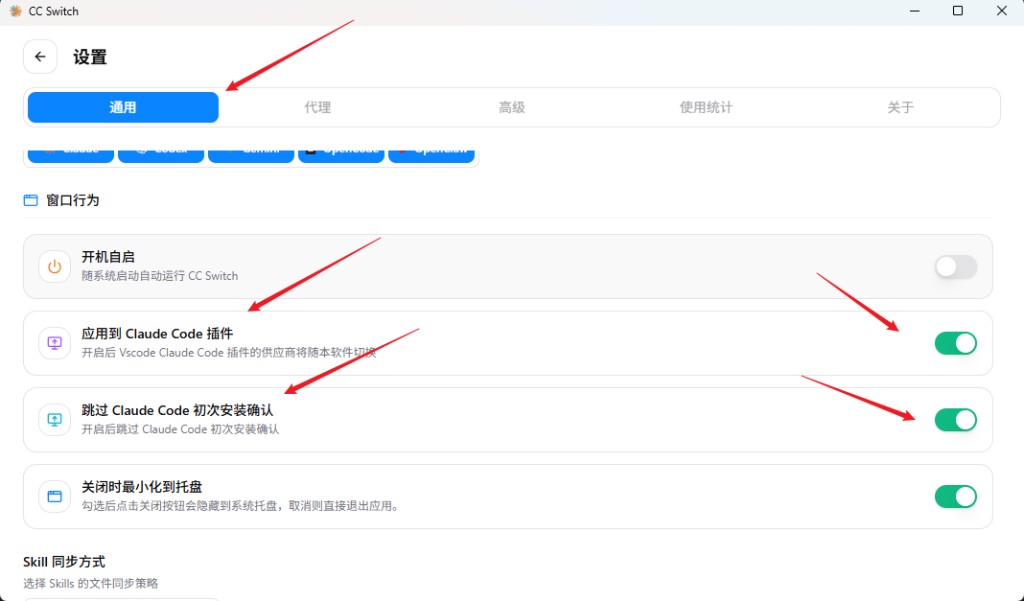Image resolution: width=1024 pixels, height=601 pixels.
Task: Click the partially visible OpenCode app button
Action: 341,153
